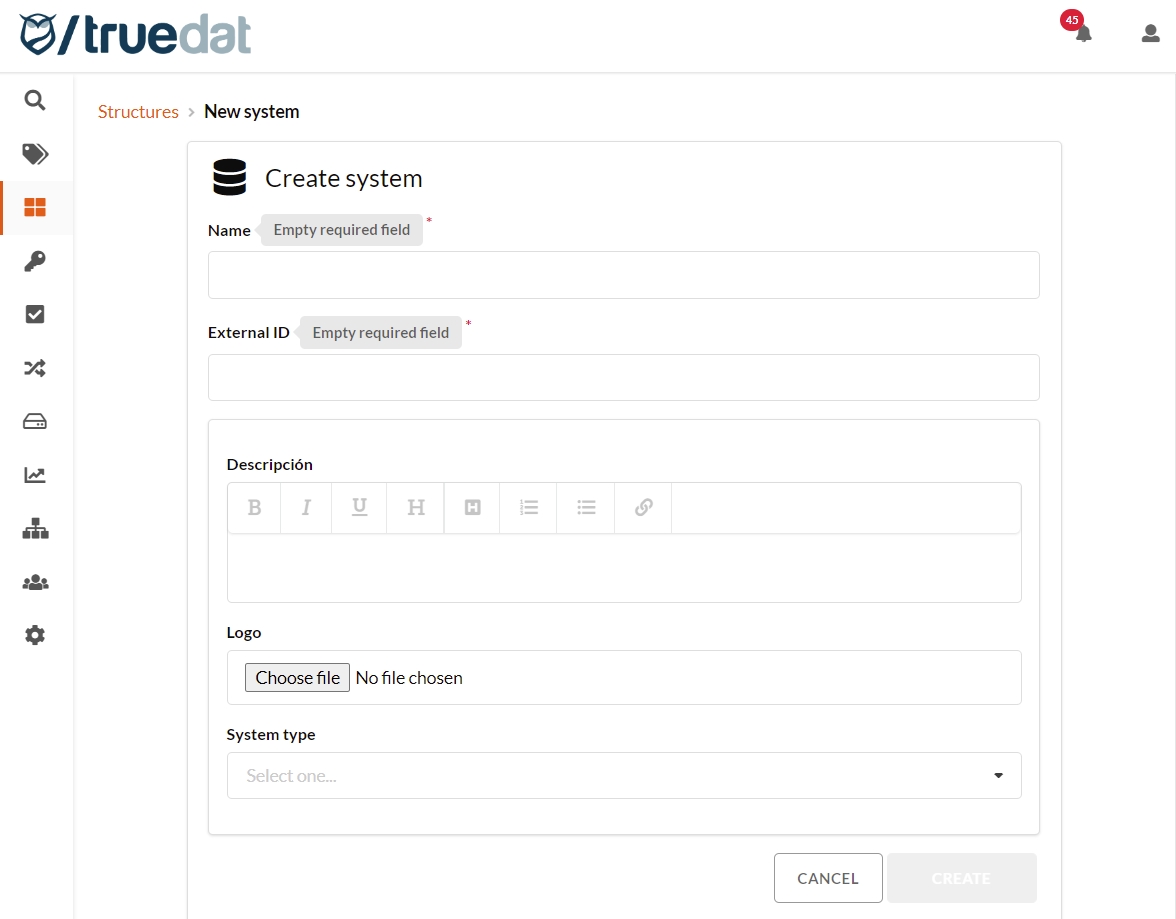
Task: Open the user account menu
Action: tap(1150, 33)
